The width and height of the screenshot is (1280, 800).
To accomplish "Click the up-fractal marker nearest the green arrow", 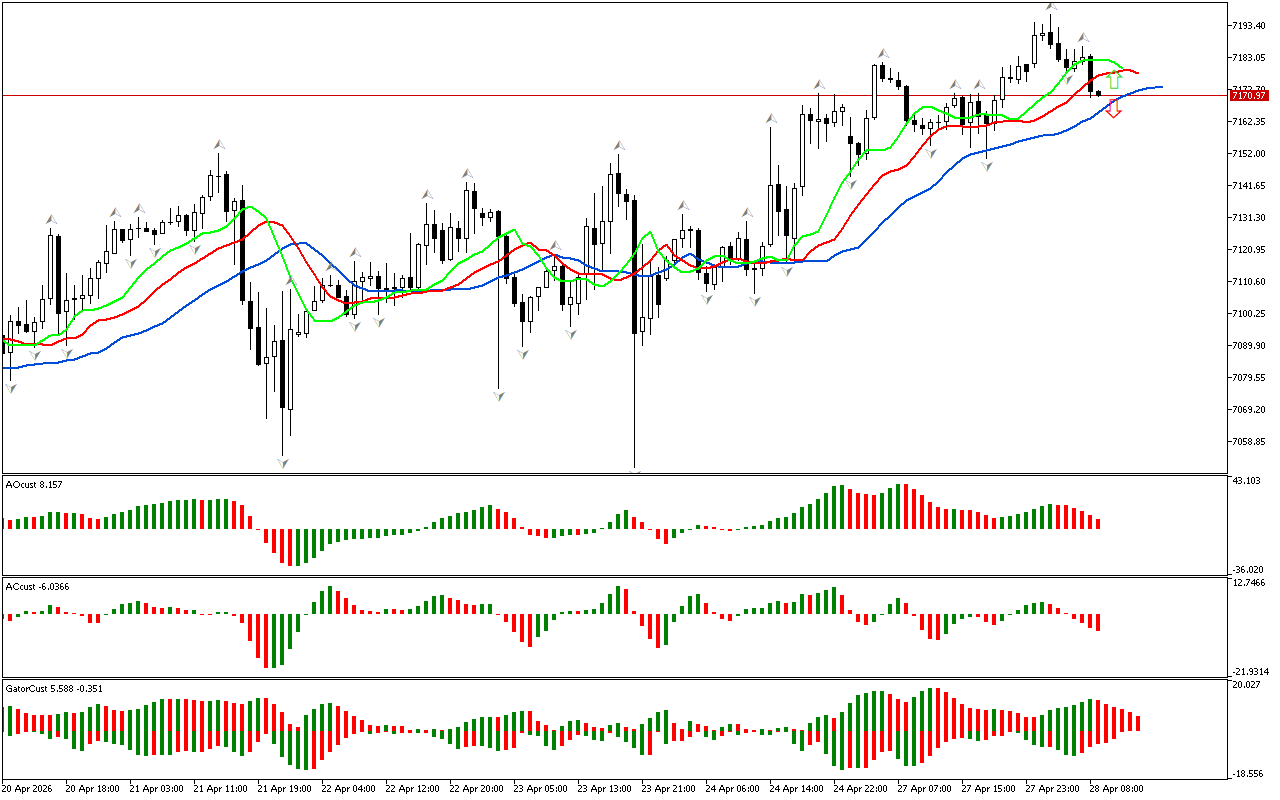I will click(x=1082, y=38).
